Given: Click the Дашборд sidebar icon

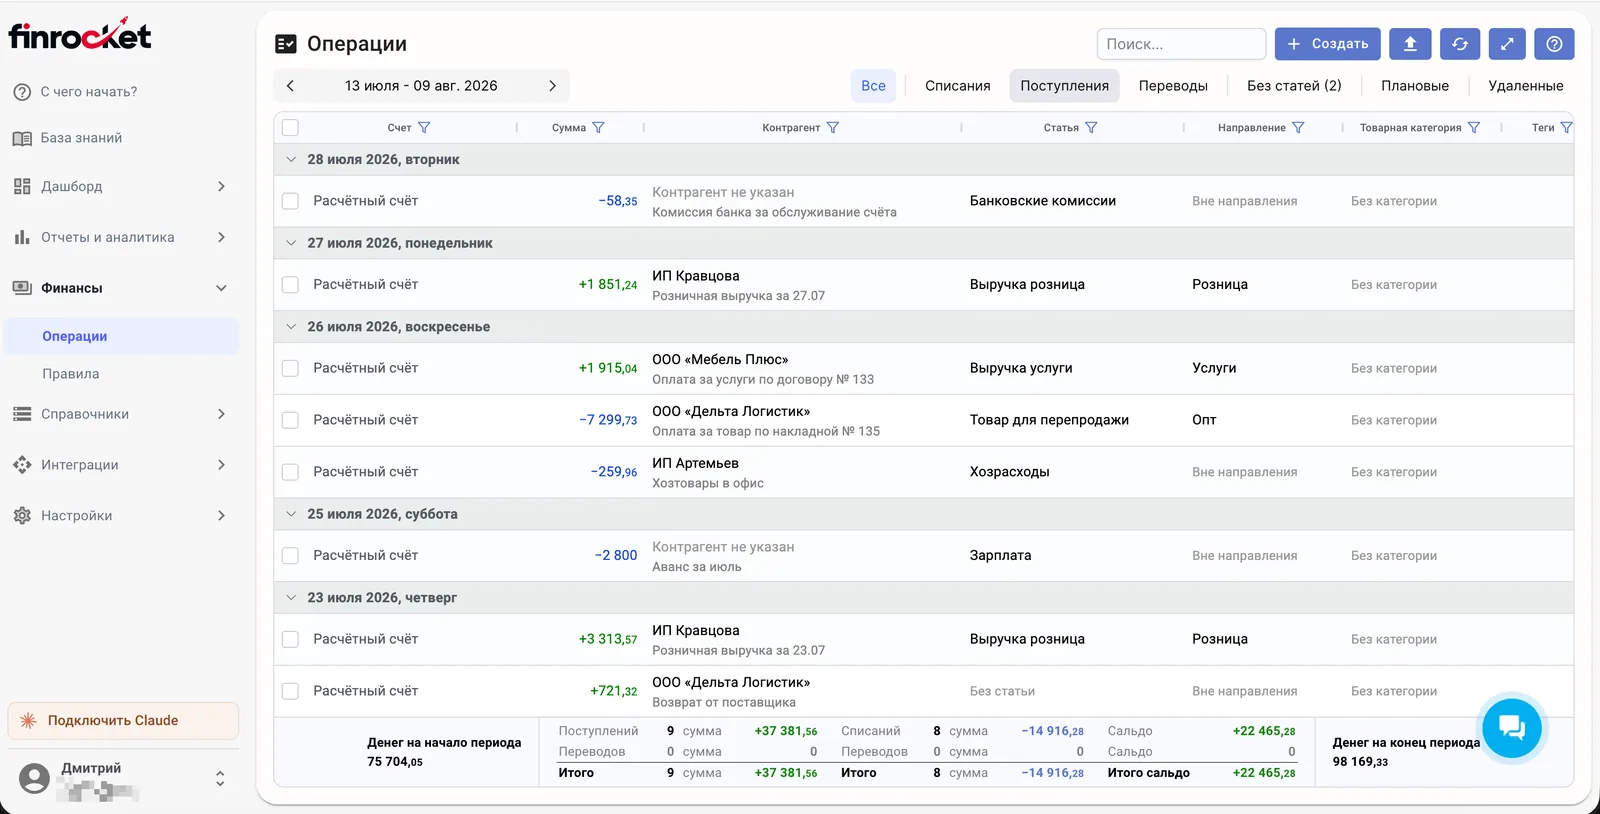Looking at the screenshot, I should (22, 186).
